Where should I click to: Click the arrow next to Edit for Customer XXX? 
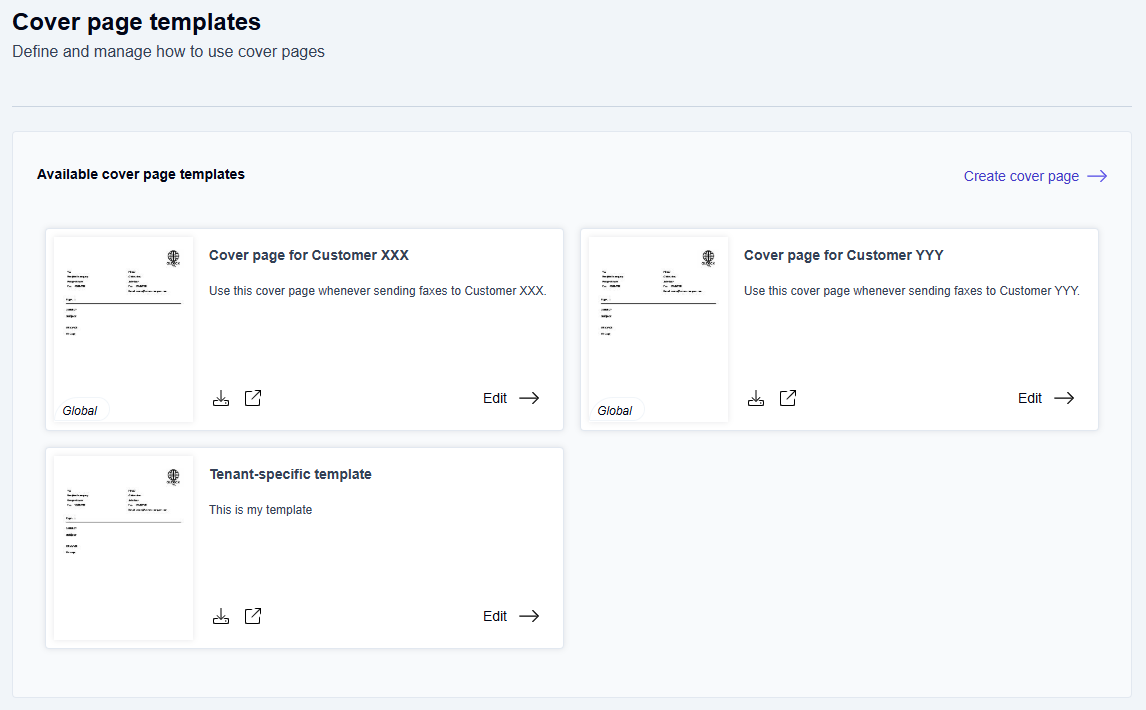(529, 398)
